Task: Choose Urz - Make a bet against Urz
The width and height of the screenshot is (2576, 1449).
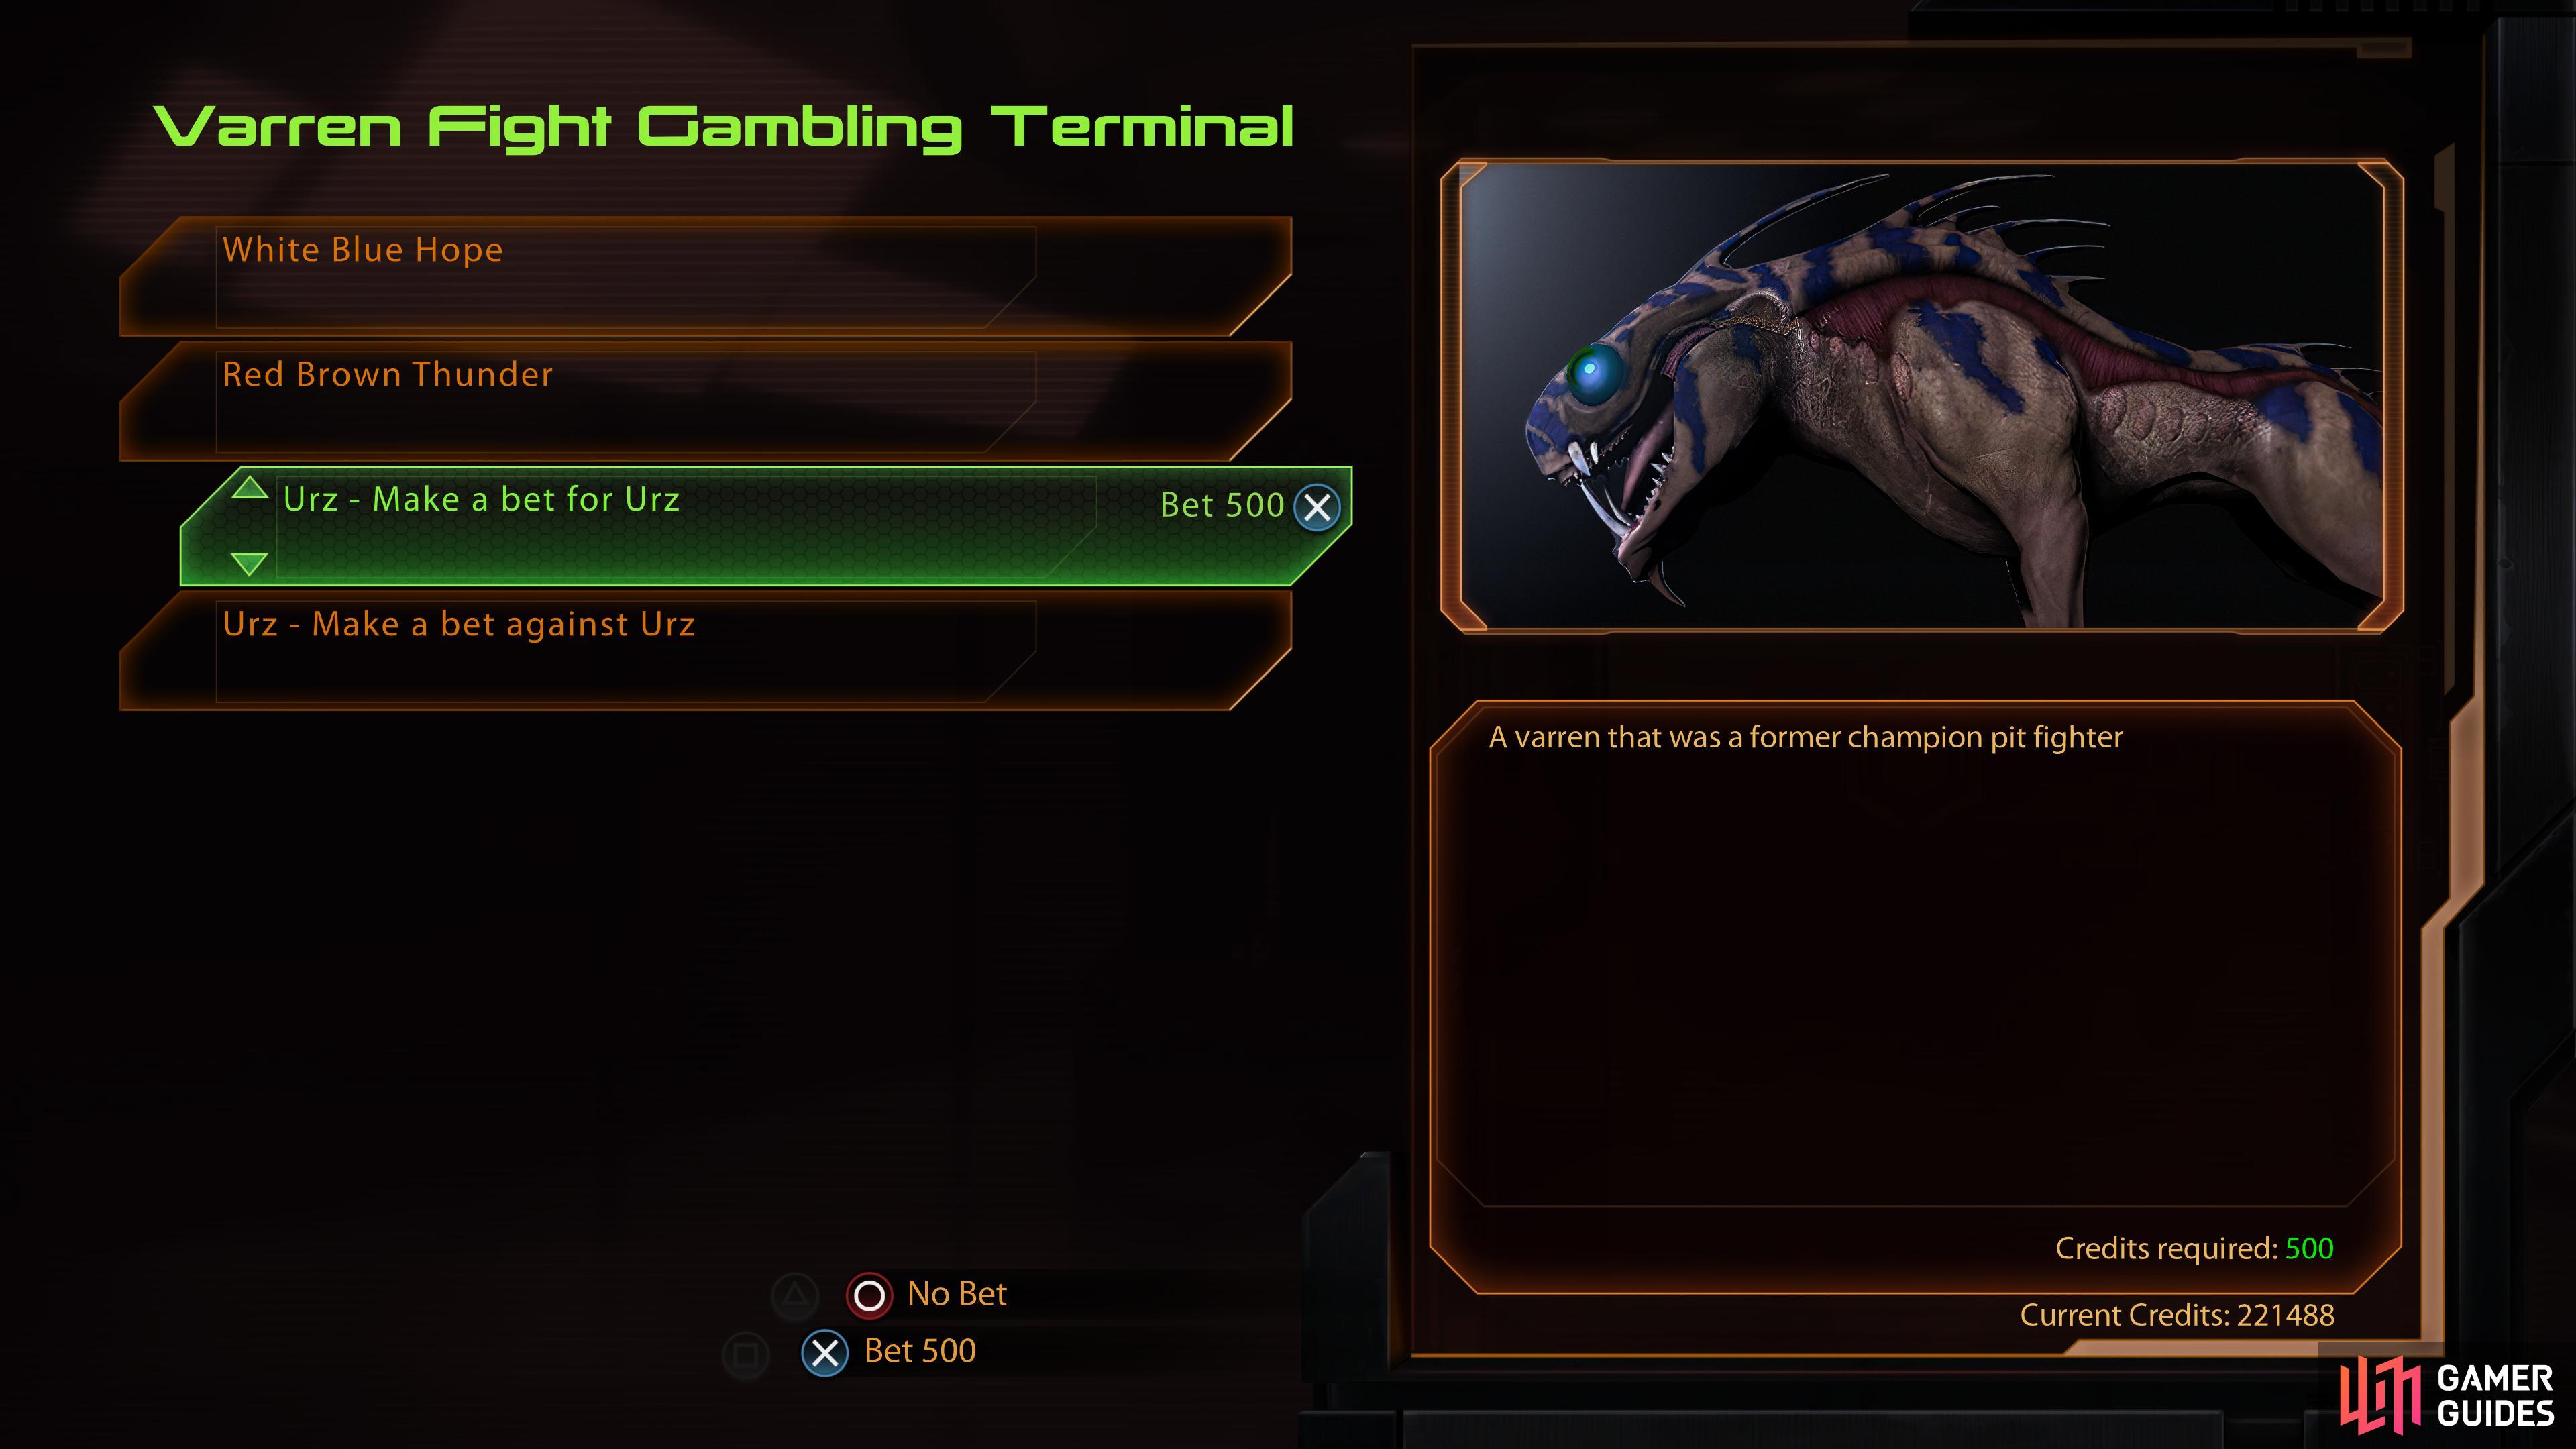Action: click(x=706, y=651)
